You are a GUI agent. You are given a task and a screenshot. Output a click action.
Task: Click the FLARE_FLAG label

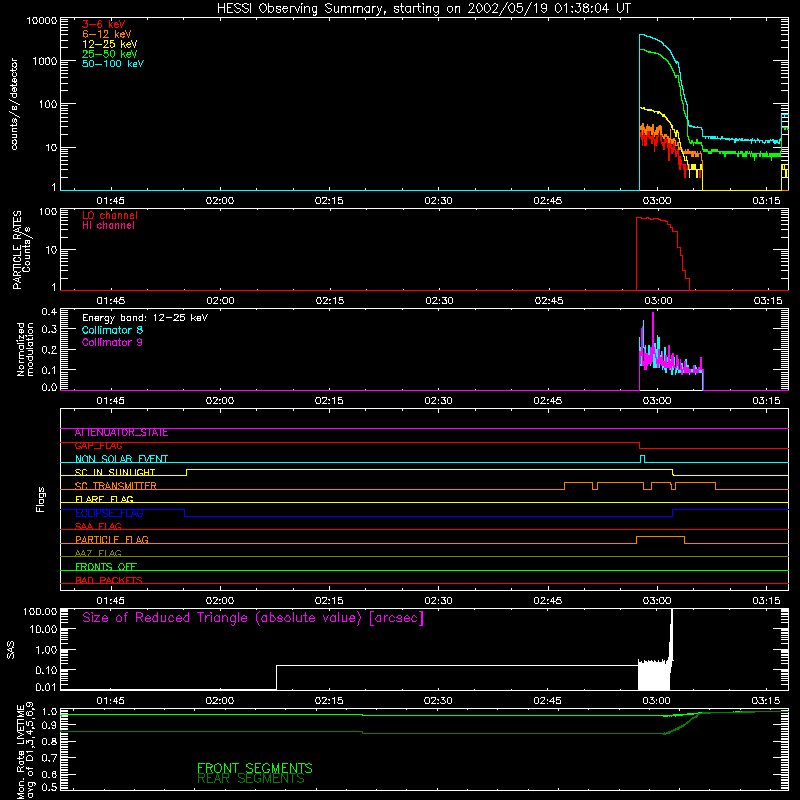104,499
